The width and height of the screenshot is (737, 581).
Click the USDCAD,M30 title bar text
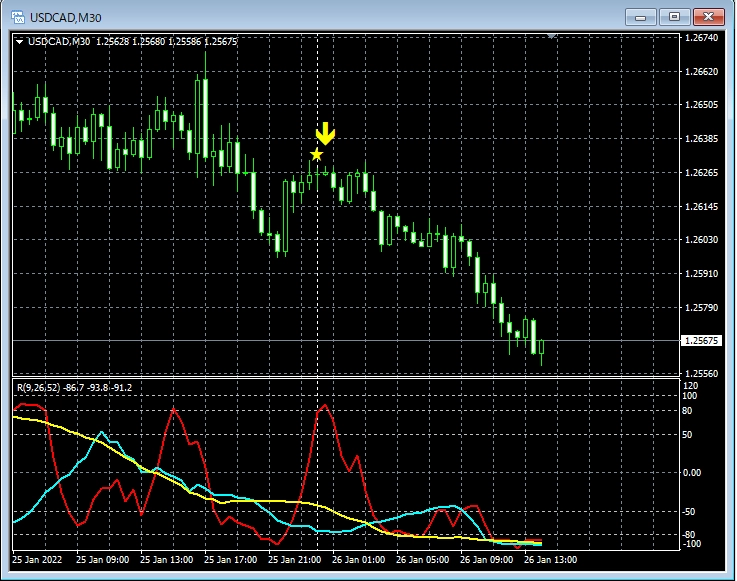pyautogui.click(x=66, y=17)
